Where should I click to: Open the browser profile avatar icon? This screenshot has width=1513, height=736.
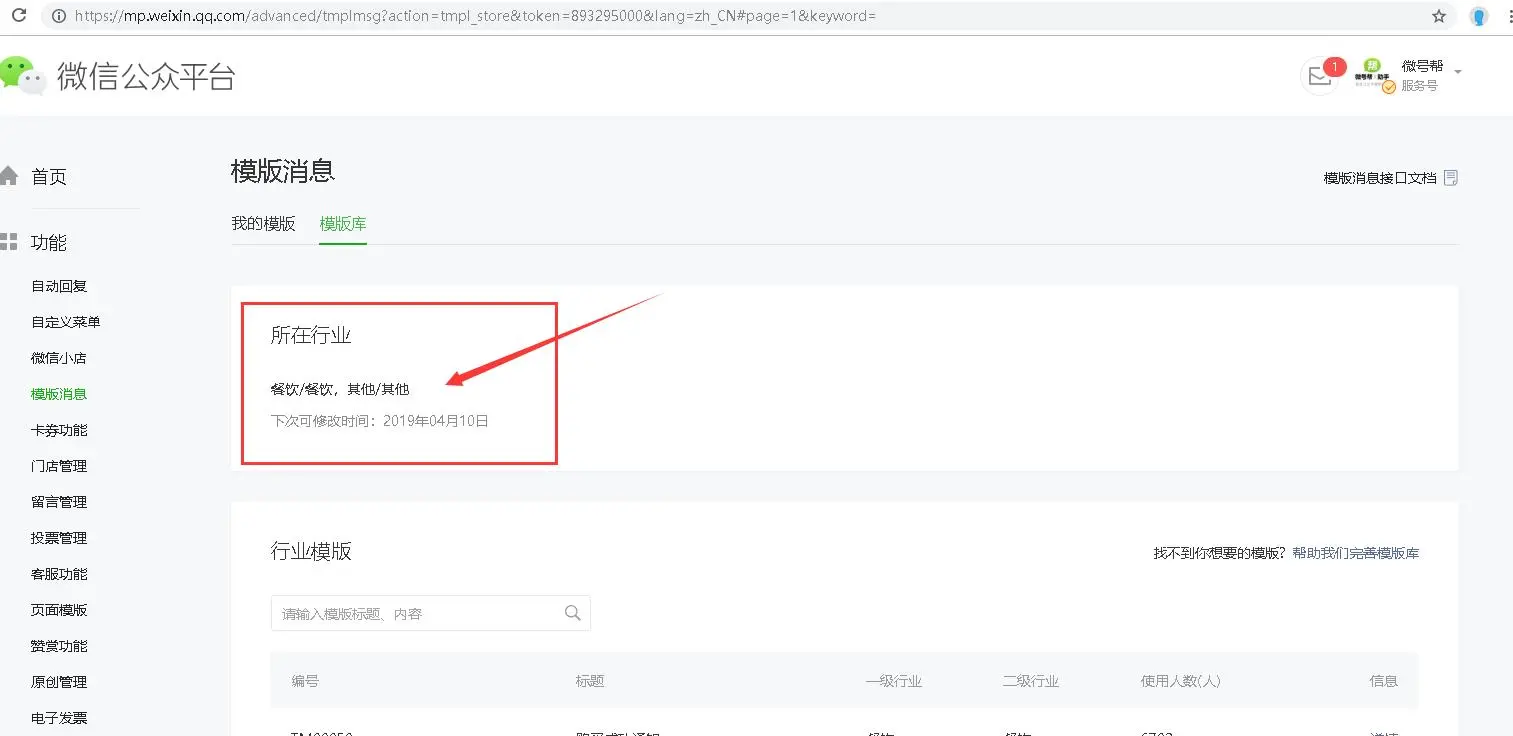pyautogui.click(x=1478, y=16)
